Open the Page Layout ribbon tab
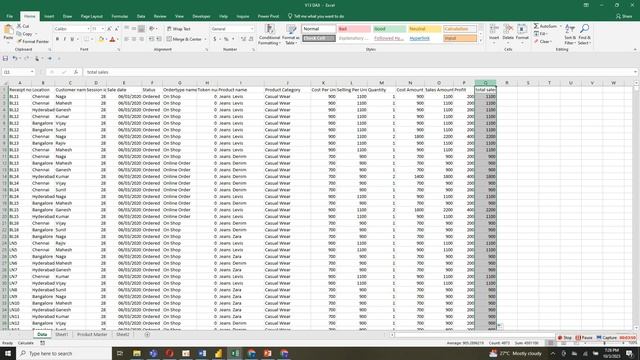Image resolution: width=640 pixels, height=360 pixels. [x=91, y=16]
